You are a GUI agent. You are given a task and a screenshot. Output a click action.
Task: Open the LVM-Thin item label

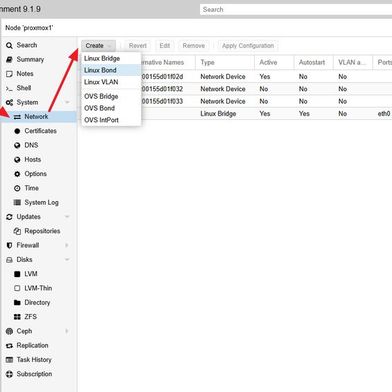pyautogui.click(x=38, y=288)
